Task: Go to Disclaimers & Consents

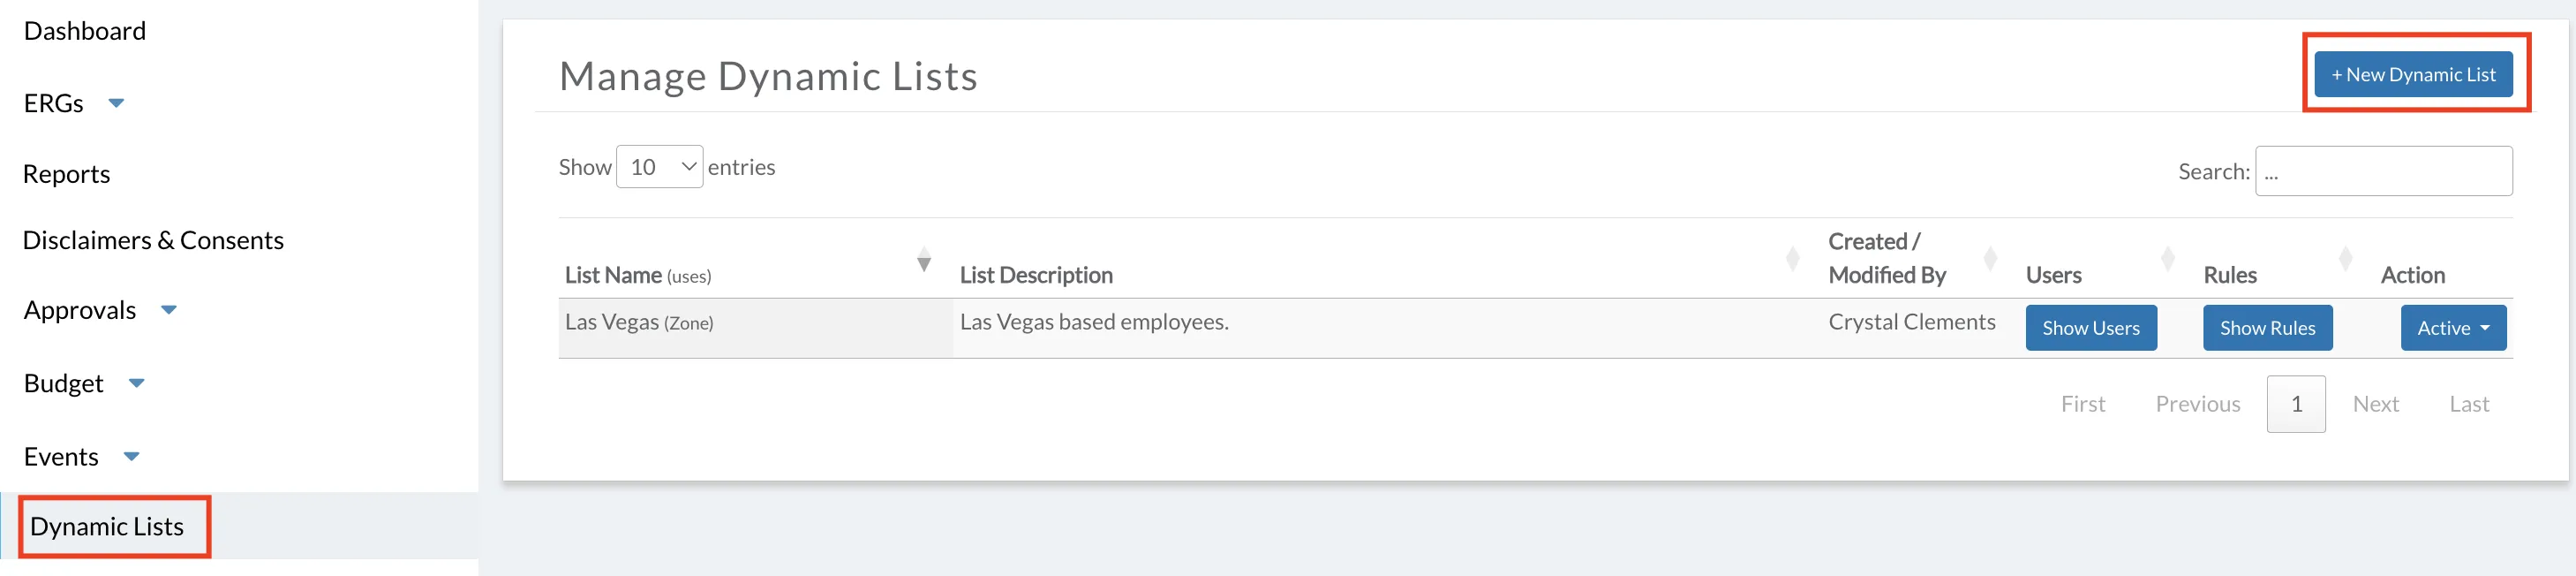Action: (x=153, y=241)
